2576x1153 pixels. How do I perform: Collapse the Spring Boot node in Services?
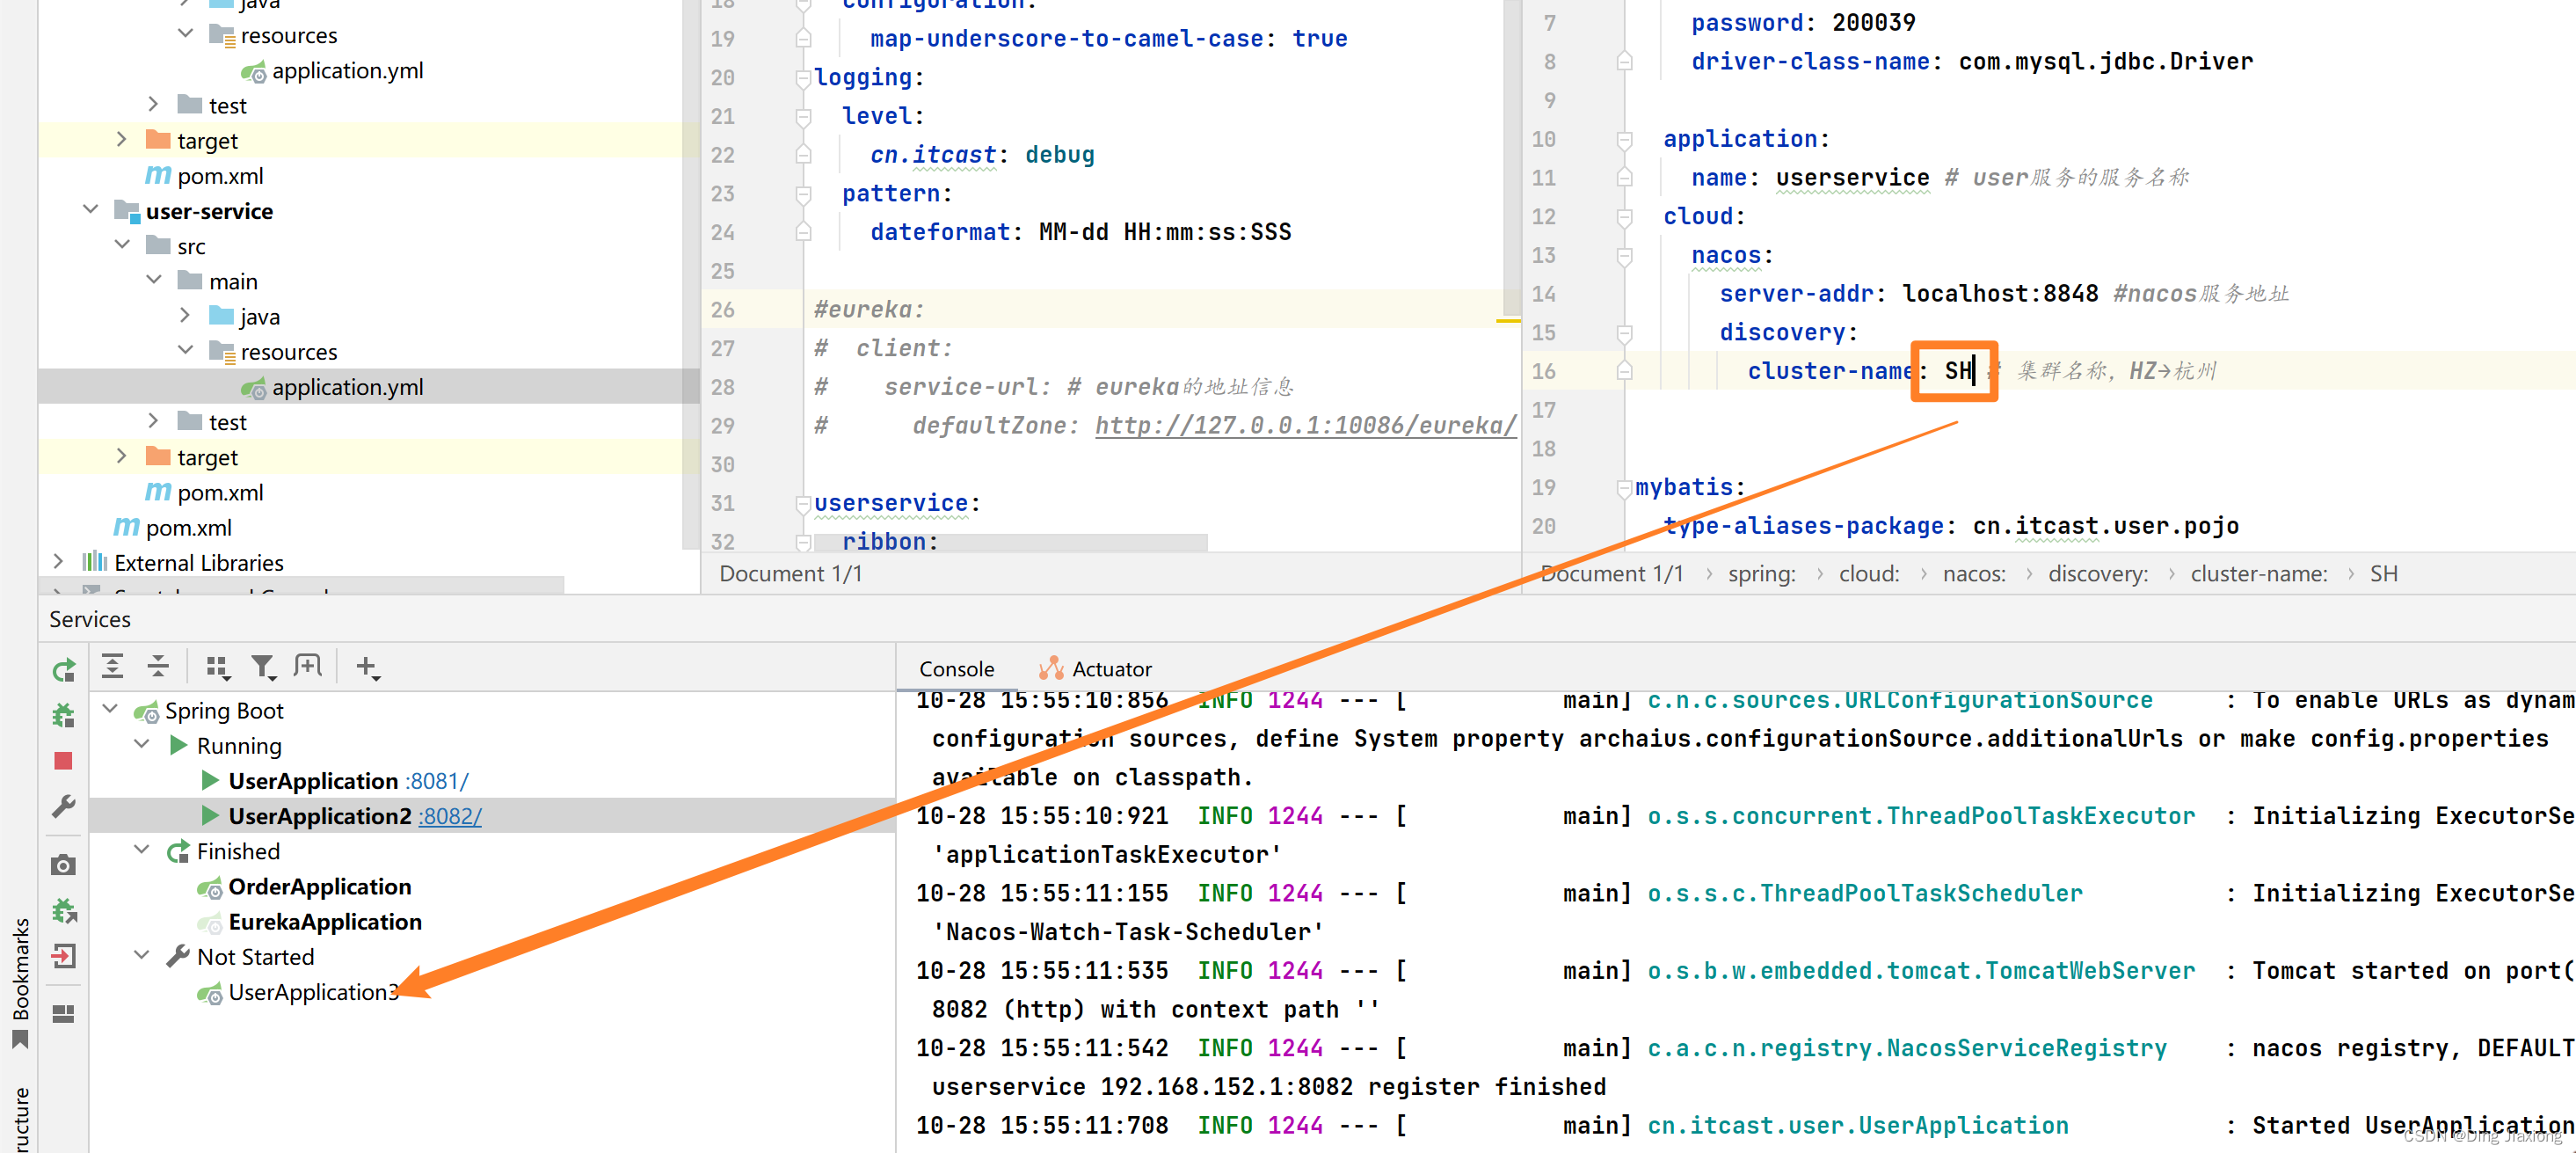(x=110, y=710)
